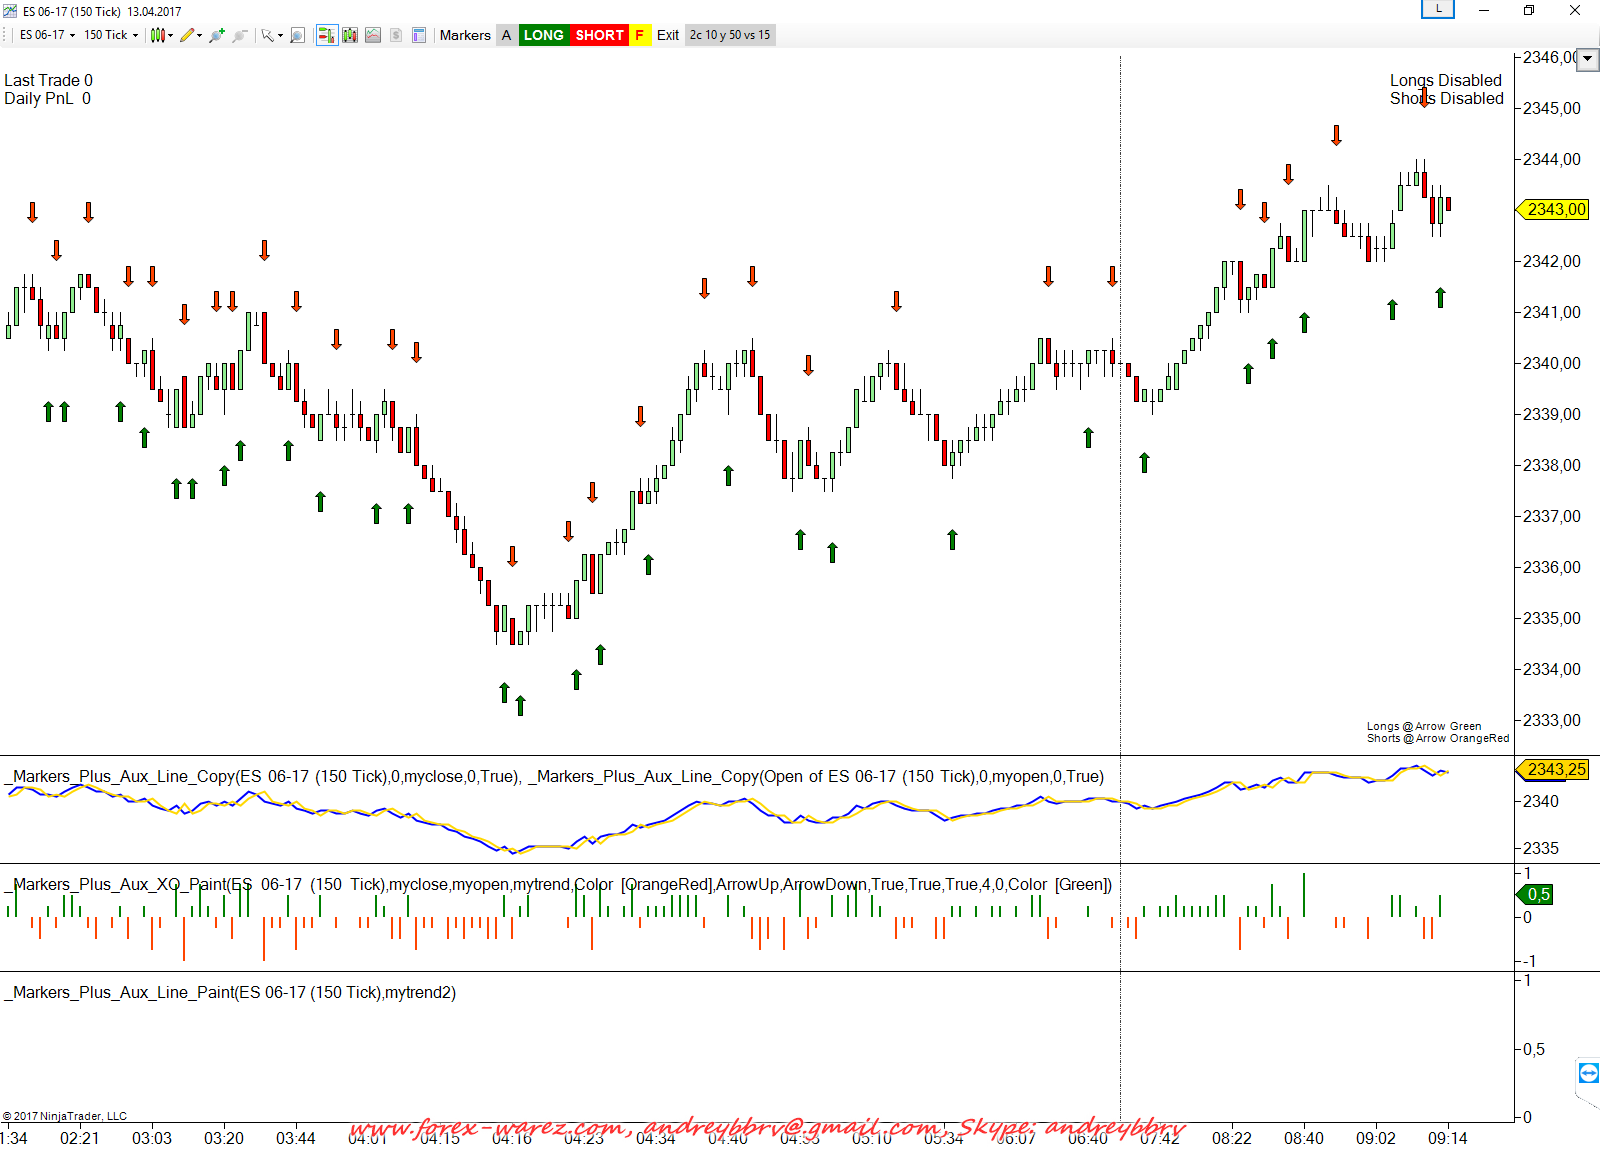Click the L link button in title bar

pyautogui.click(x=1438, y=9)
